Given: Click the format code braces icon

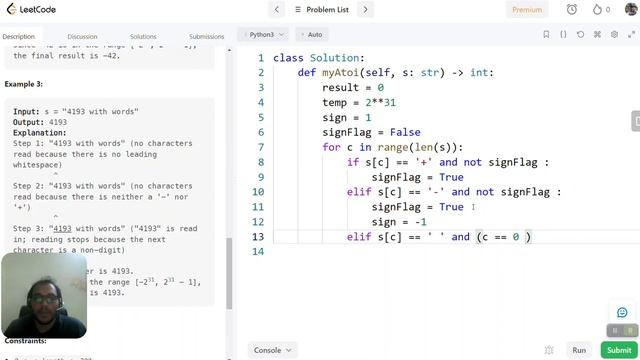Looking at the screenshot, I should (x=563, y=35).
